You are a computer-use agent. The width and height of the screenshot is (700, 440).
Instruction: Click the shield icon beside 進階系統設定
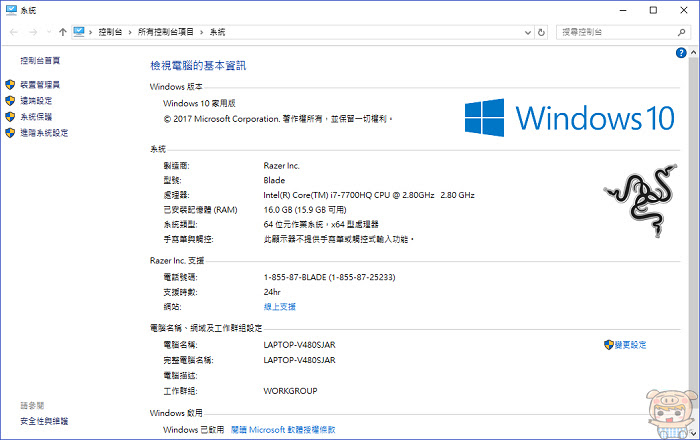point(10,133)
